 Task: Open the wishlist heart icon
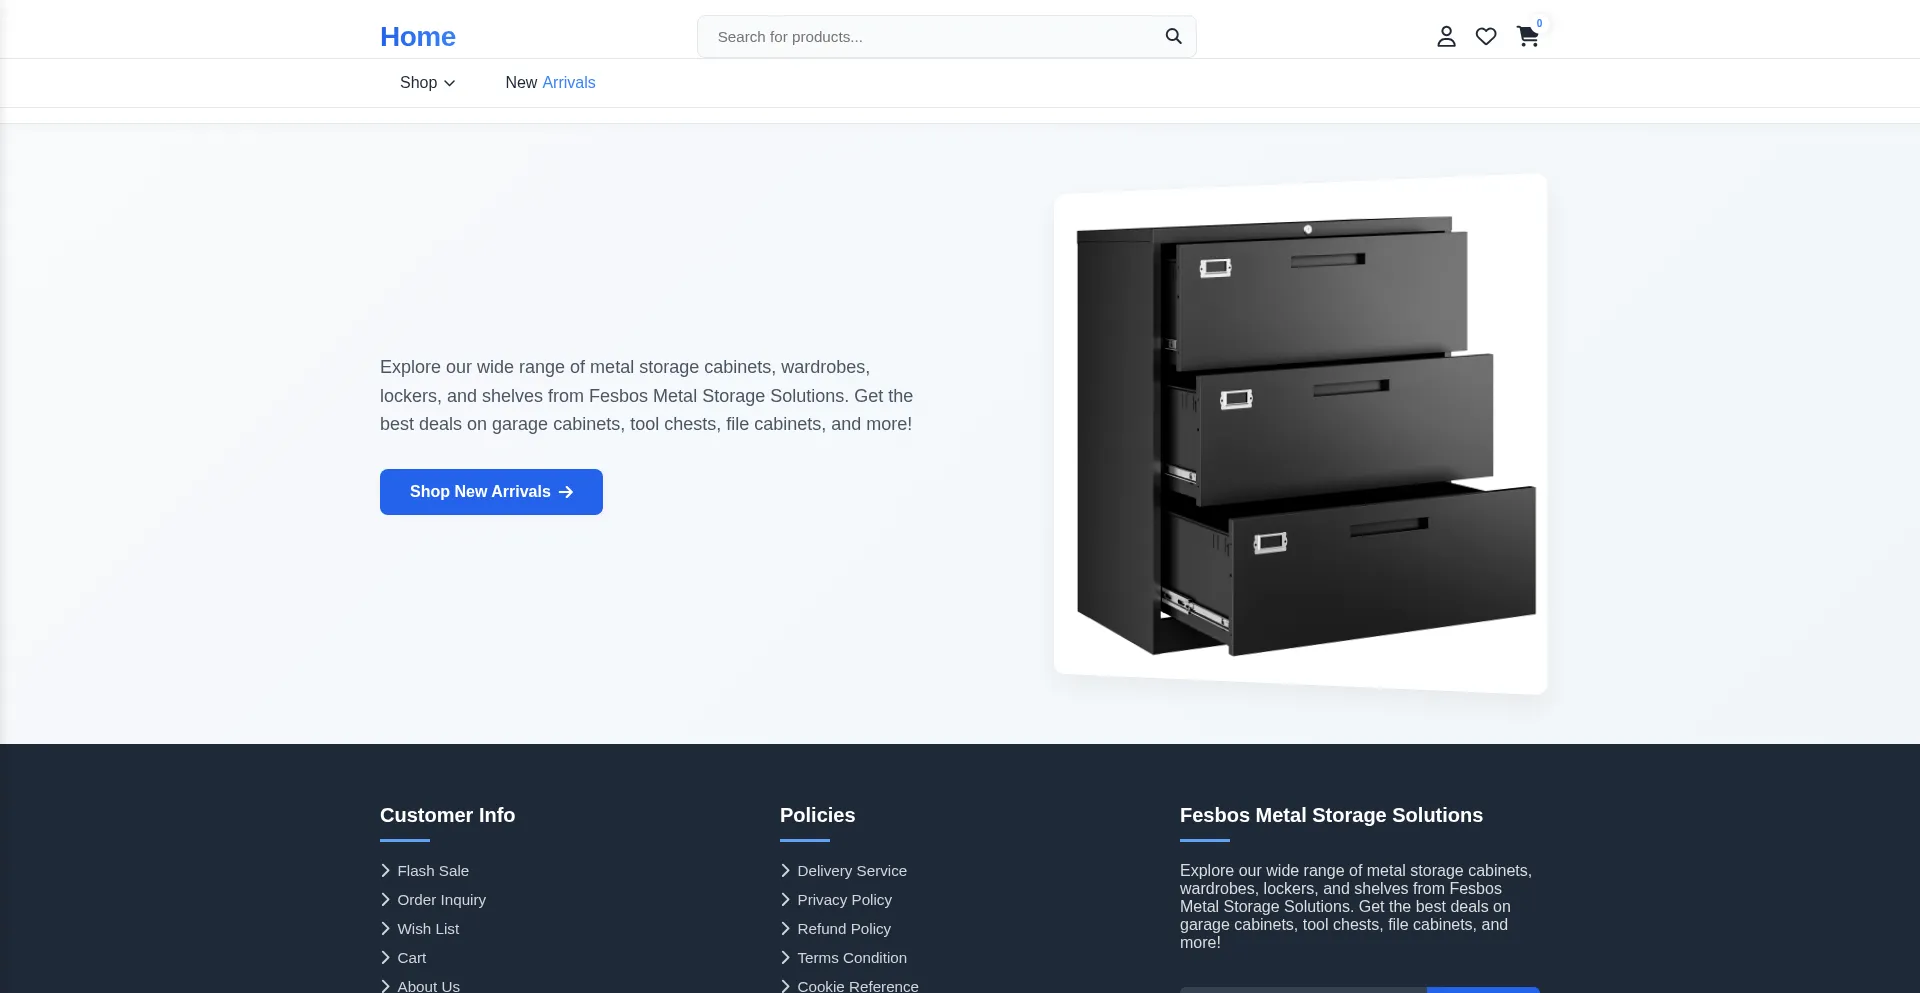pyautogui.click(x=1486, y=37)
